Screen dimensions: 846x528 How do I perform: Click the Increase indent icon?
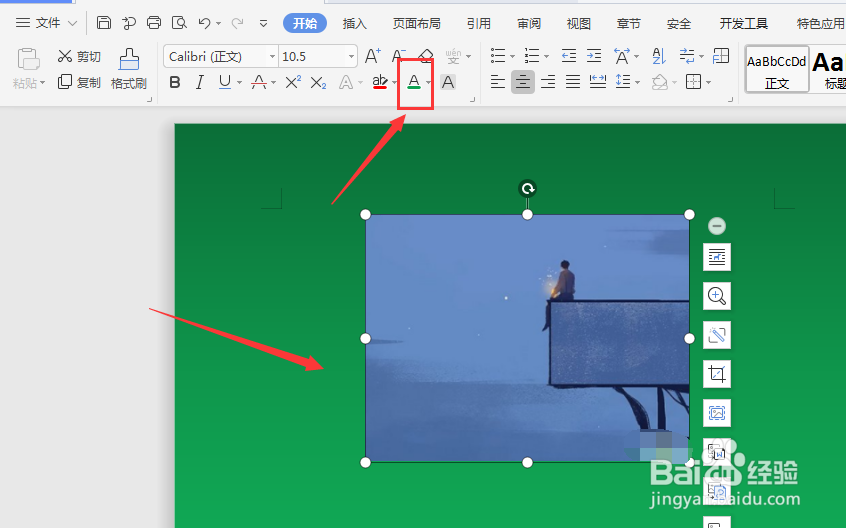point(594,56)
